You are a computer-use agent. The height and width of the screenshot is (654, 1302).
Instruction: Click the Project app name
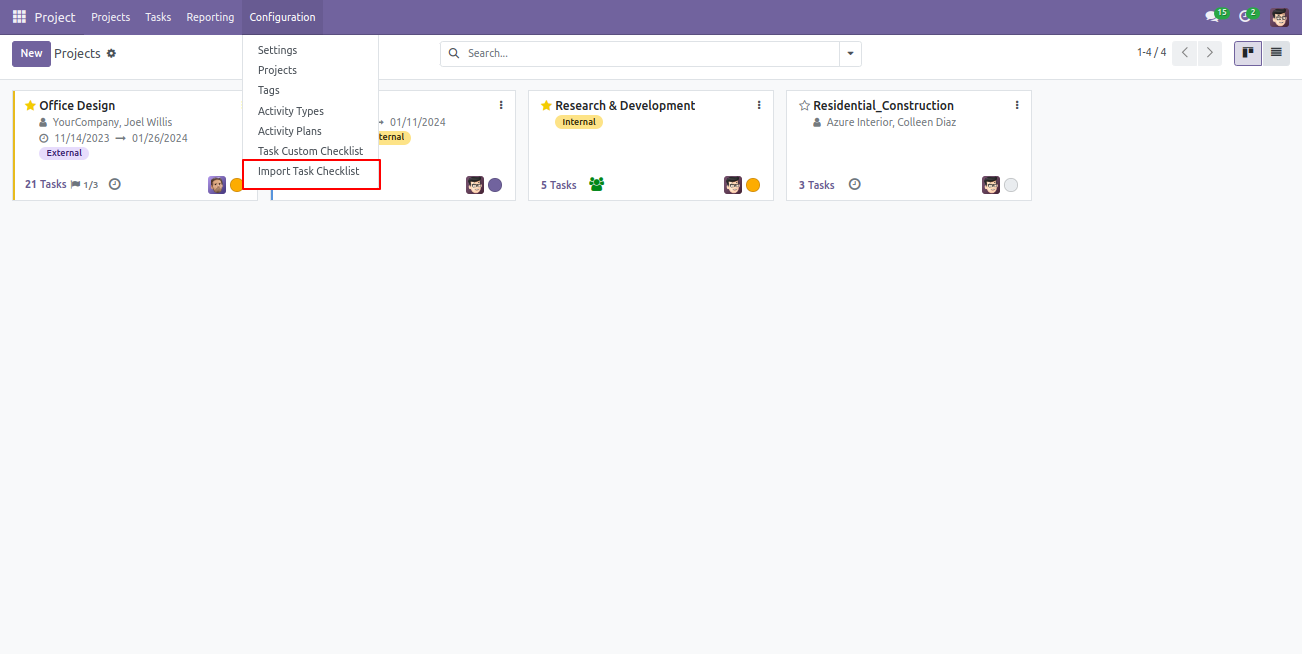coord(55,17)
